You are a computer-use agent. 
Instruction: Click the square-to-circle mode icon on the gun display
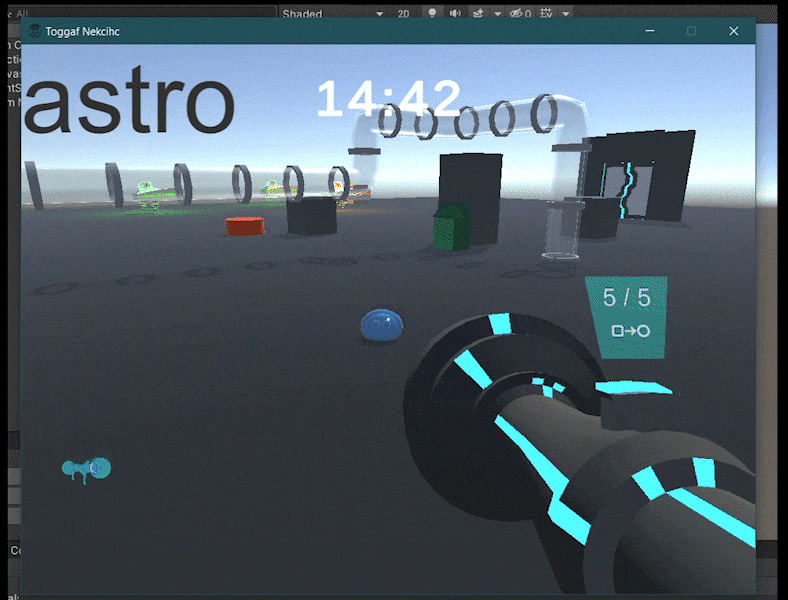[x=630, y=331]
